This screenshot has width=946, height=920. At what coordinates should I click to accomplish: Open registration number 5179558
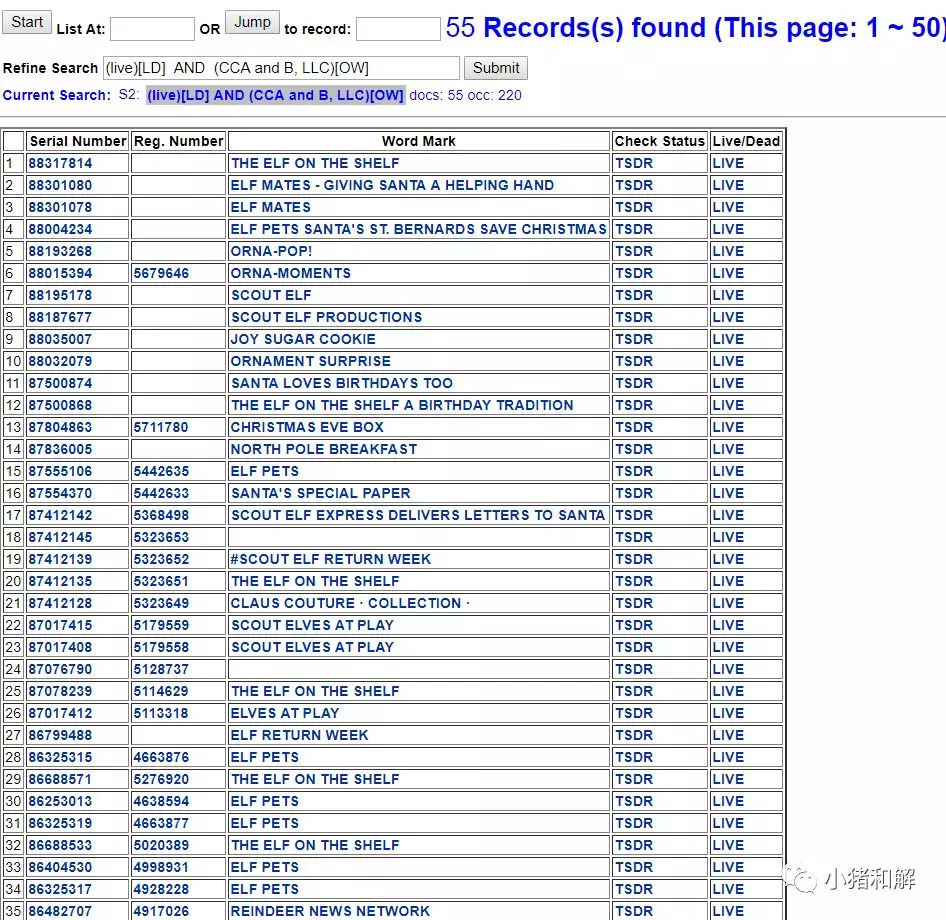coord(161,647)
